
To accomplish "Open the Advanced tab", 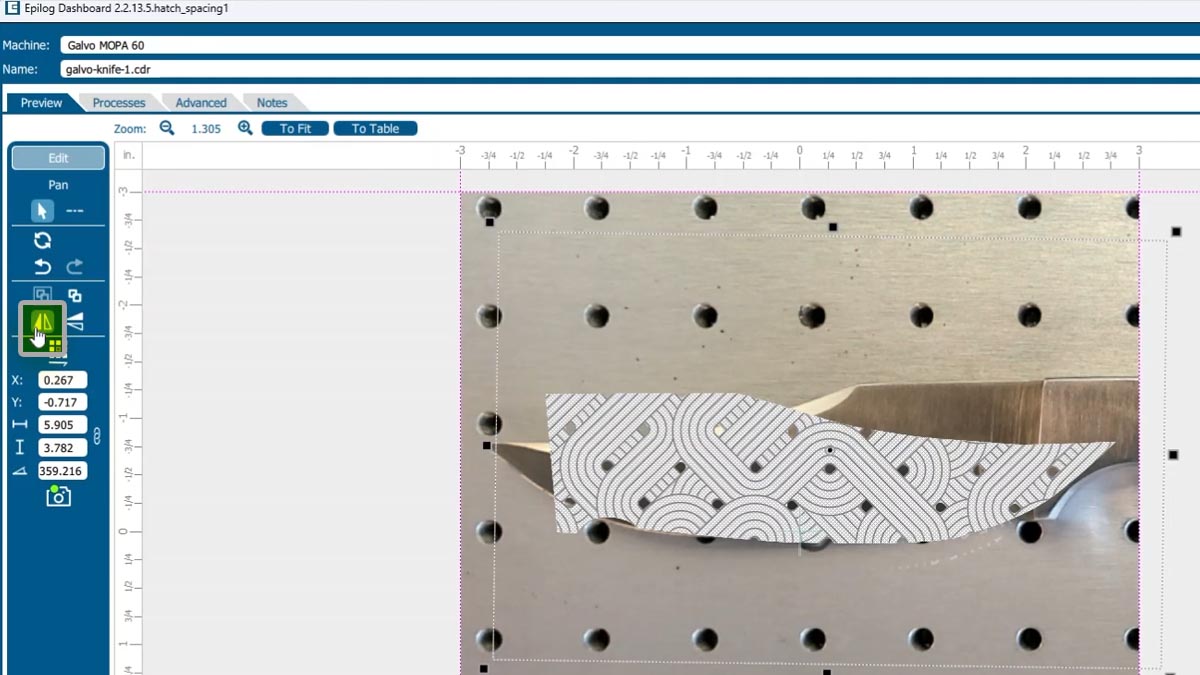I will click(201, 103).
